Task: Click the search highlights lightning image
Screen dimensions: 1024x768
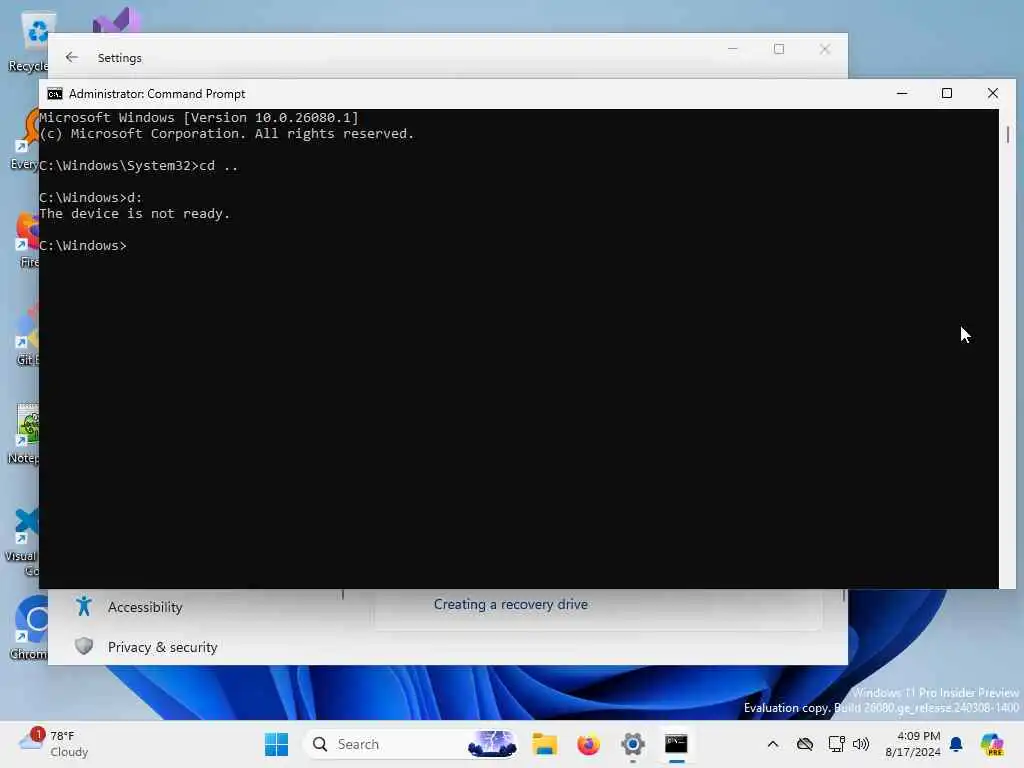Action: pyautogui.click(x=492, y=744)
